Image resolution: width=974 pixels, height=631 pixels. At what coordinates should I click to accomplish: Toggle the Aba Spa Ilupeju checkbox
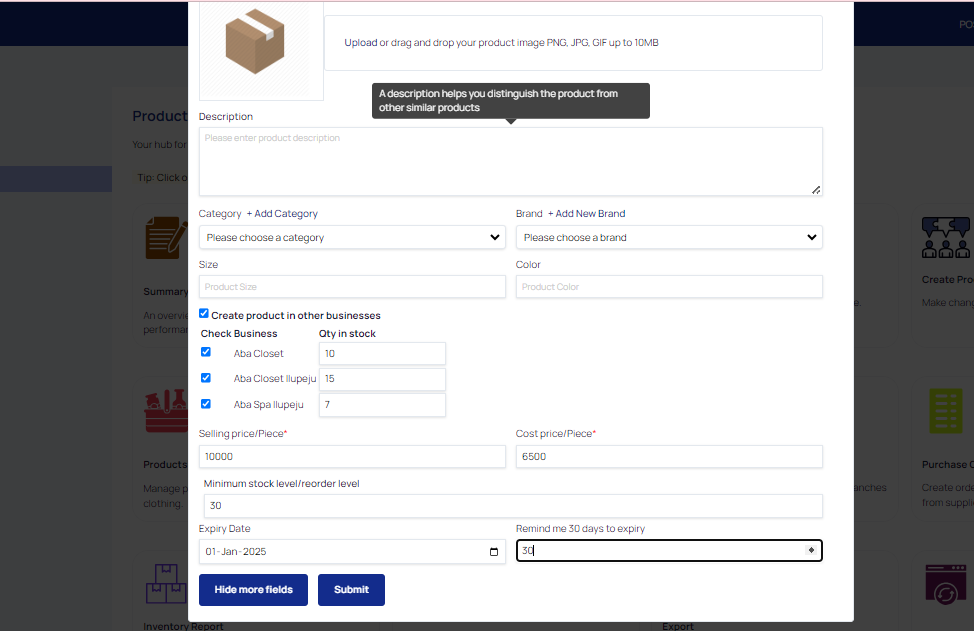[x=206, y=404]
